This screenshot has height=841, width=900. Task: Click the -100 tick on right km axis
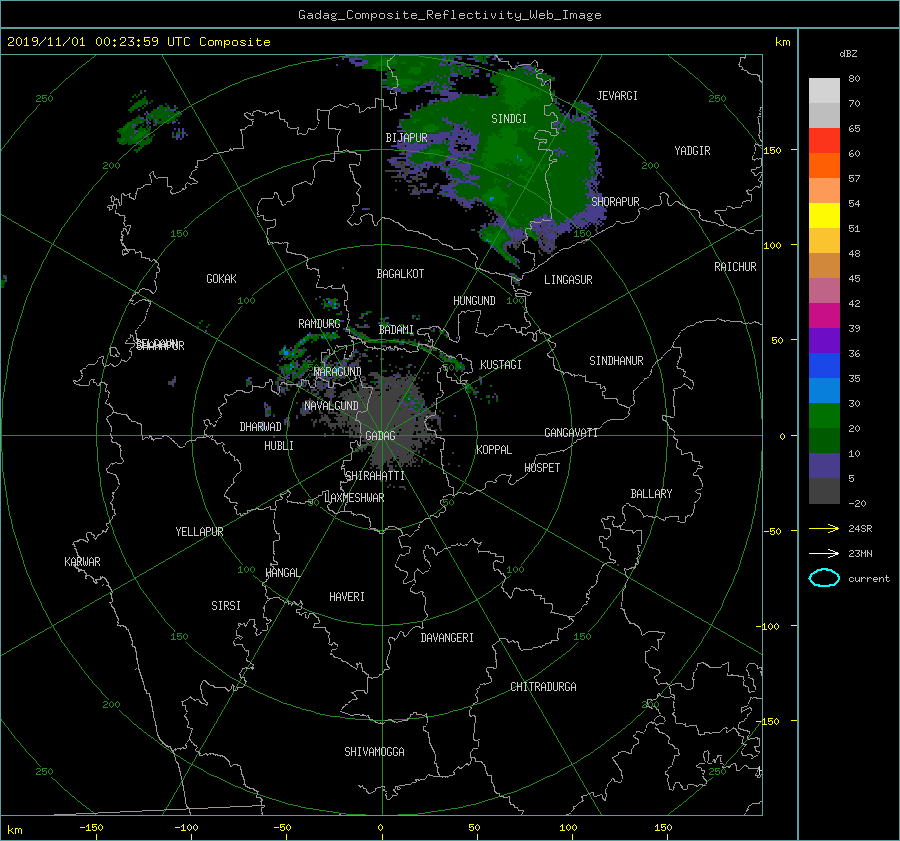click(770, 626)
